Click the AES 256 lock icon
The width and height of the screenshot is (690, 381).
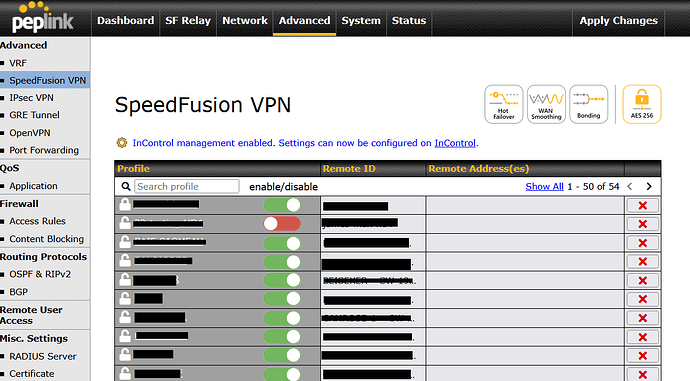(x=642, y=104)
